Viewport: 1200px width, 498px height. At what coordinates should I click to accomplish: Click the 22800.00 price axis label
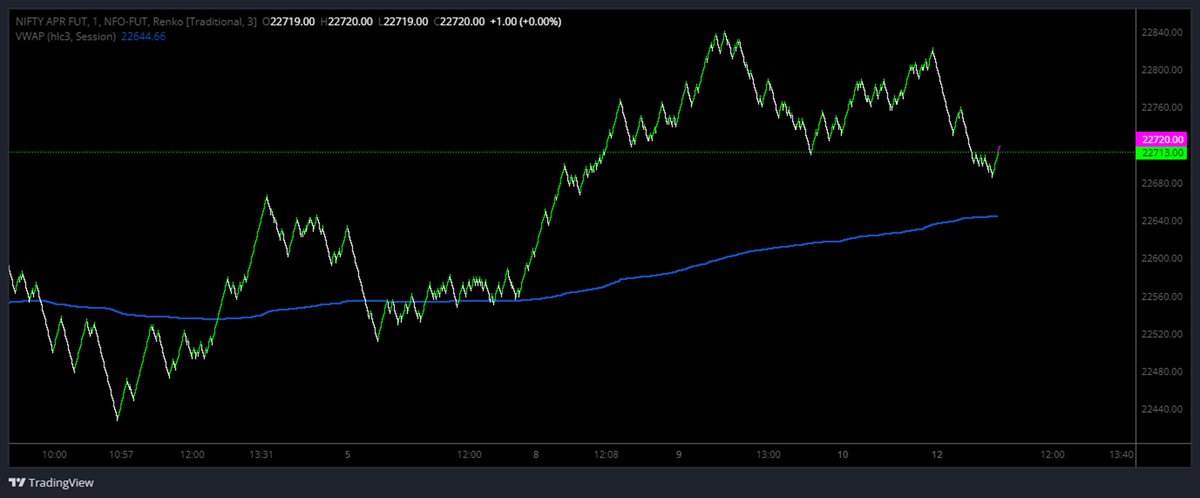click(1162, 70)
